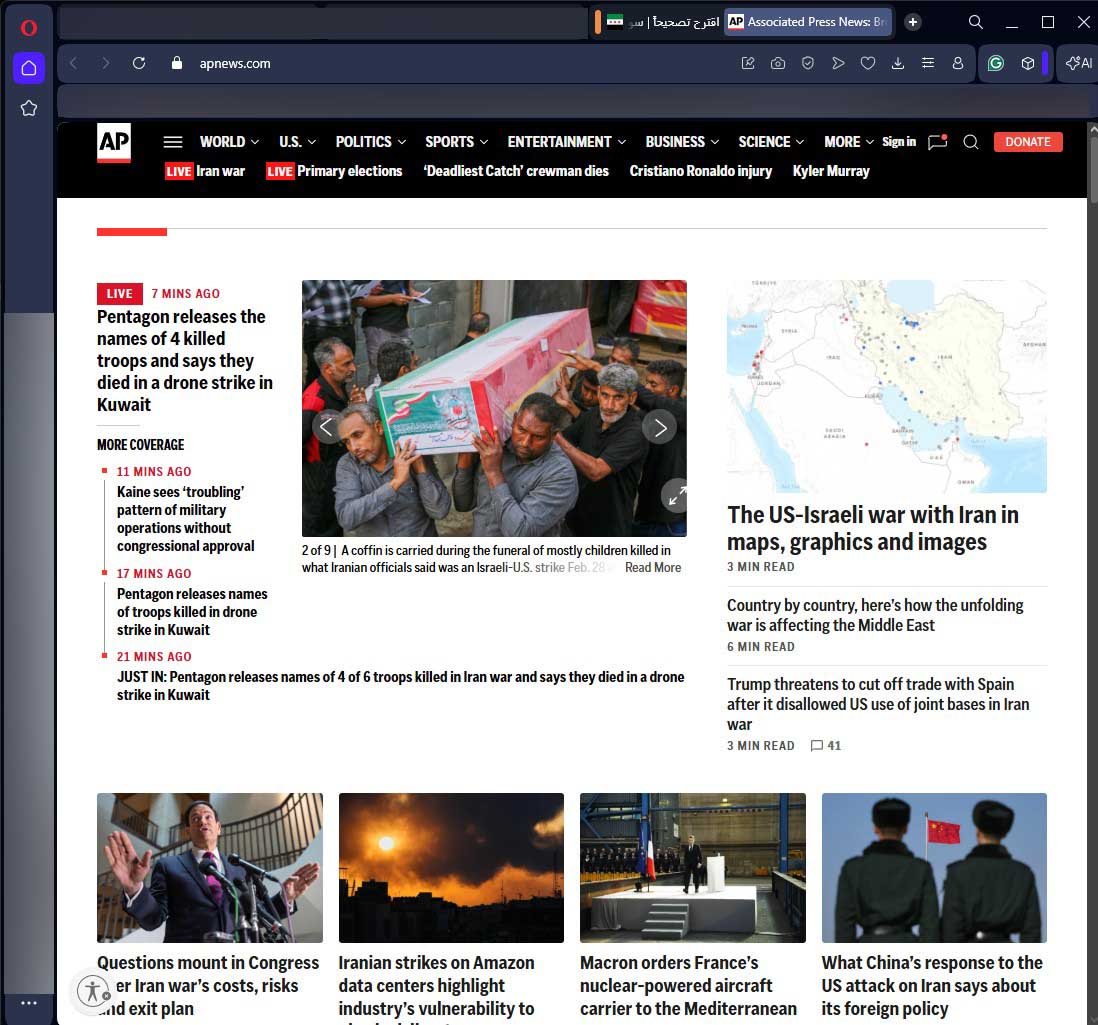
Task: Click the heart bookmark icon in address bar
Action: (868, 63)
